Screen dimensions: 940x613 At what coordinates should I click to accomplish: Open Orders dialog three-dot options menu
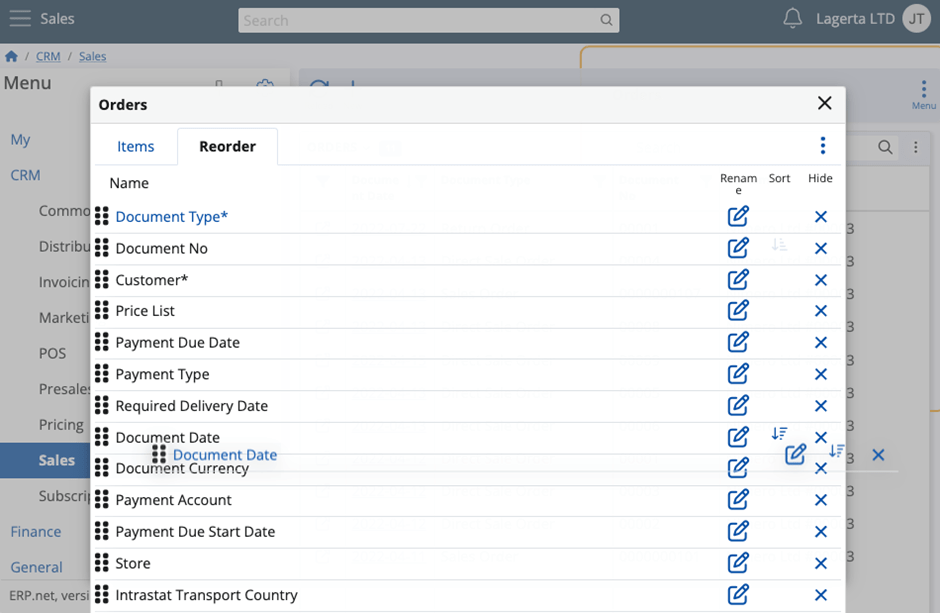[x=822, y=146]
